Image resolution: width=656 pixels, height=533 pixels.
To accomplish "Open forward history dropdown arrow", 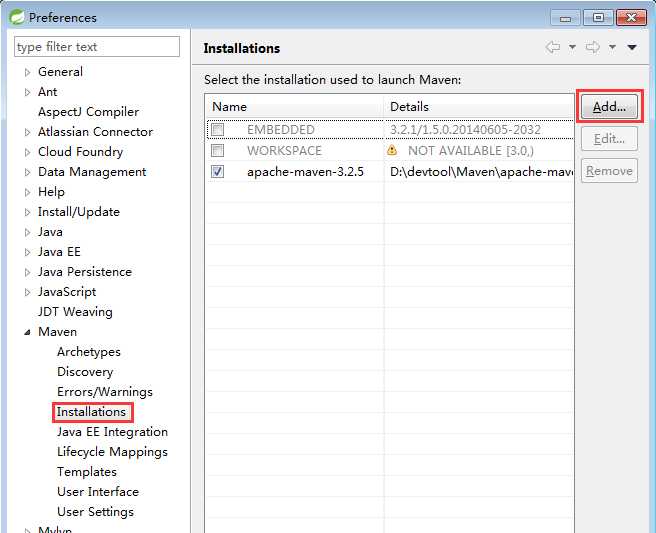I will pos(612,47).
